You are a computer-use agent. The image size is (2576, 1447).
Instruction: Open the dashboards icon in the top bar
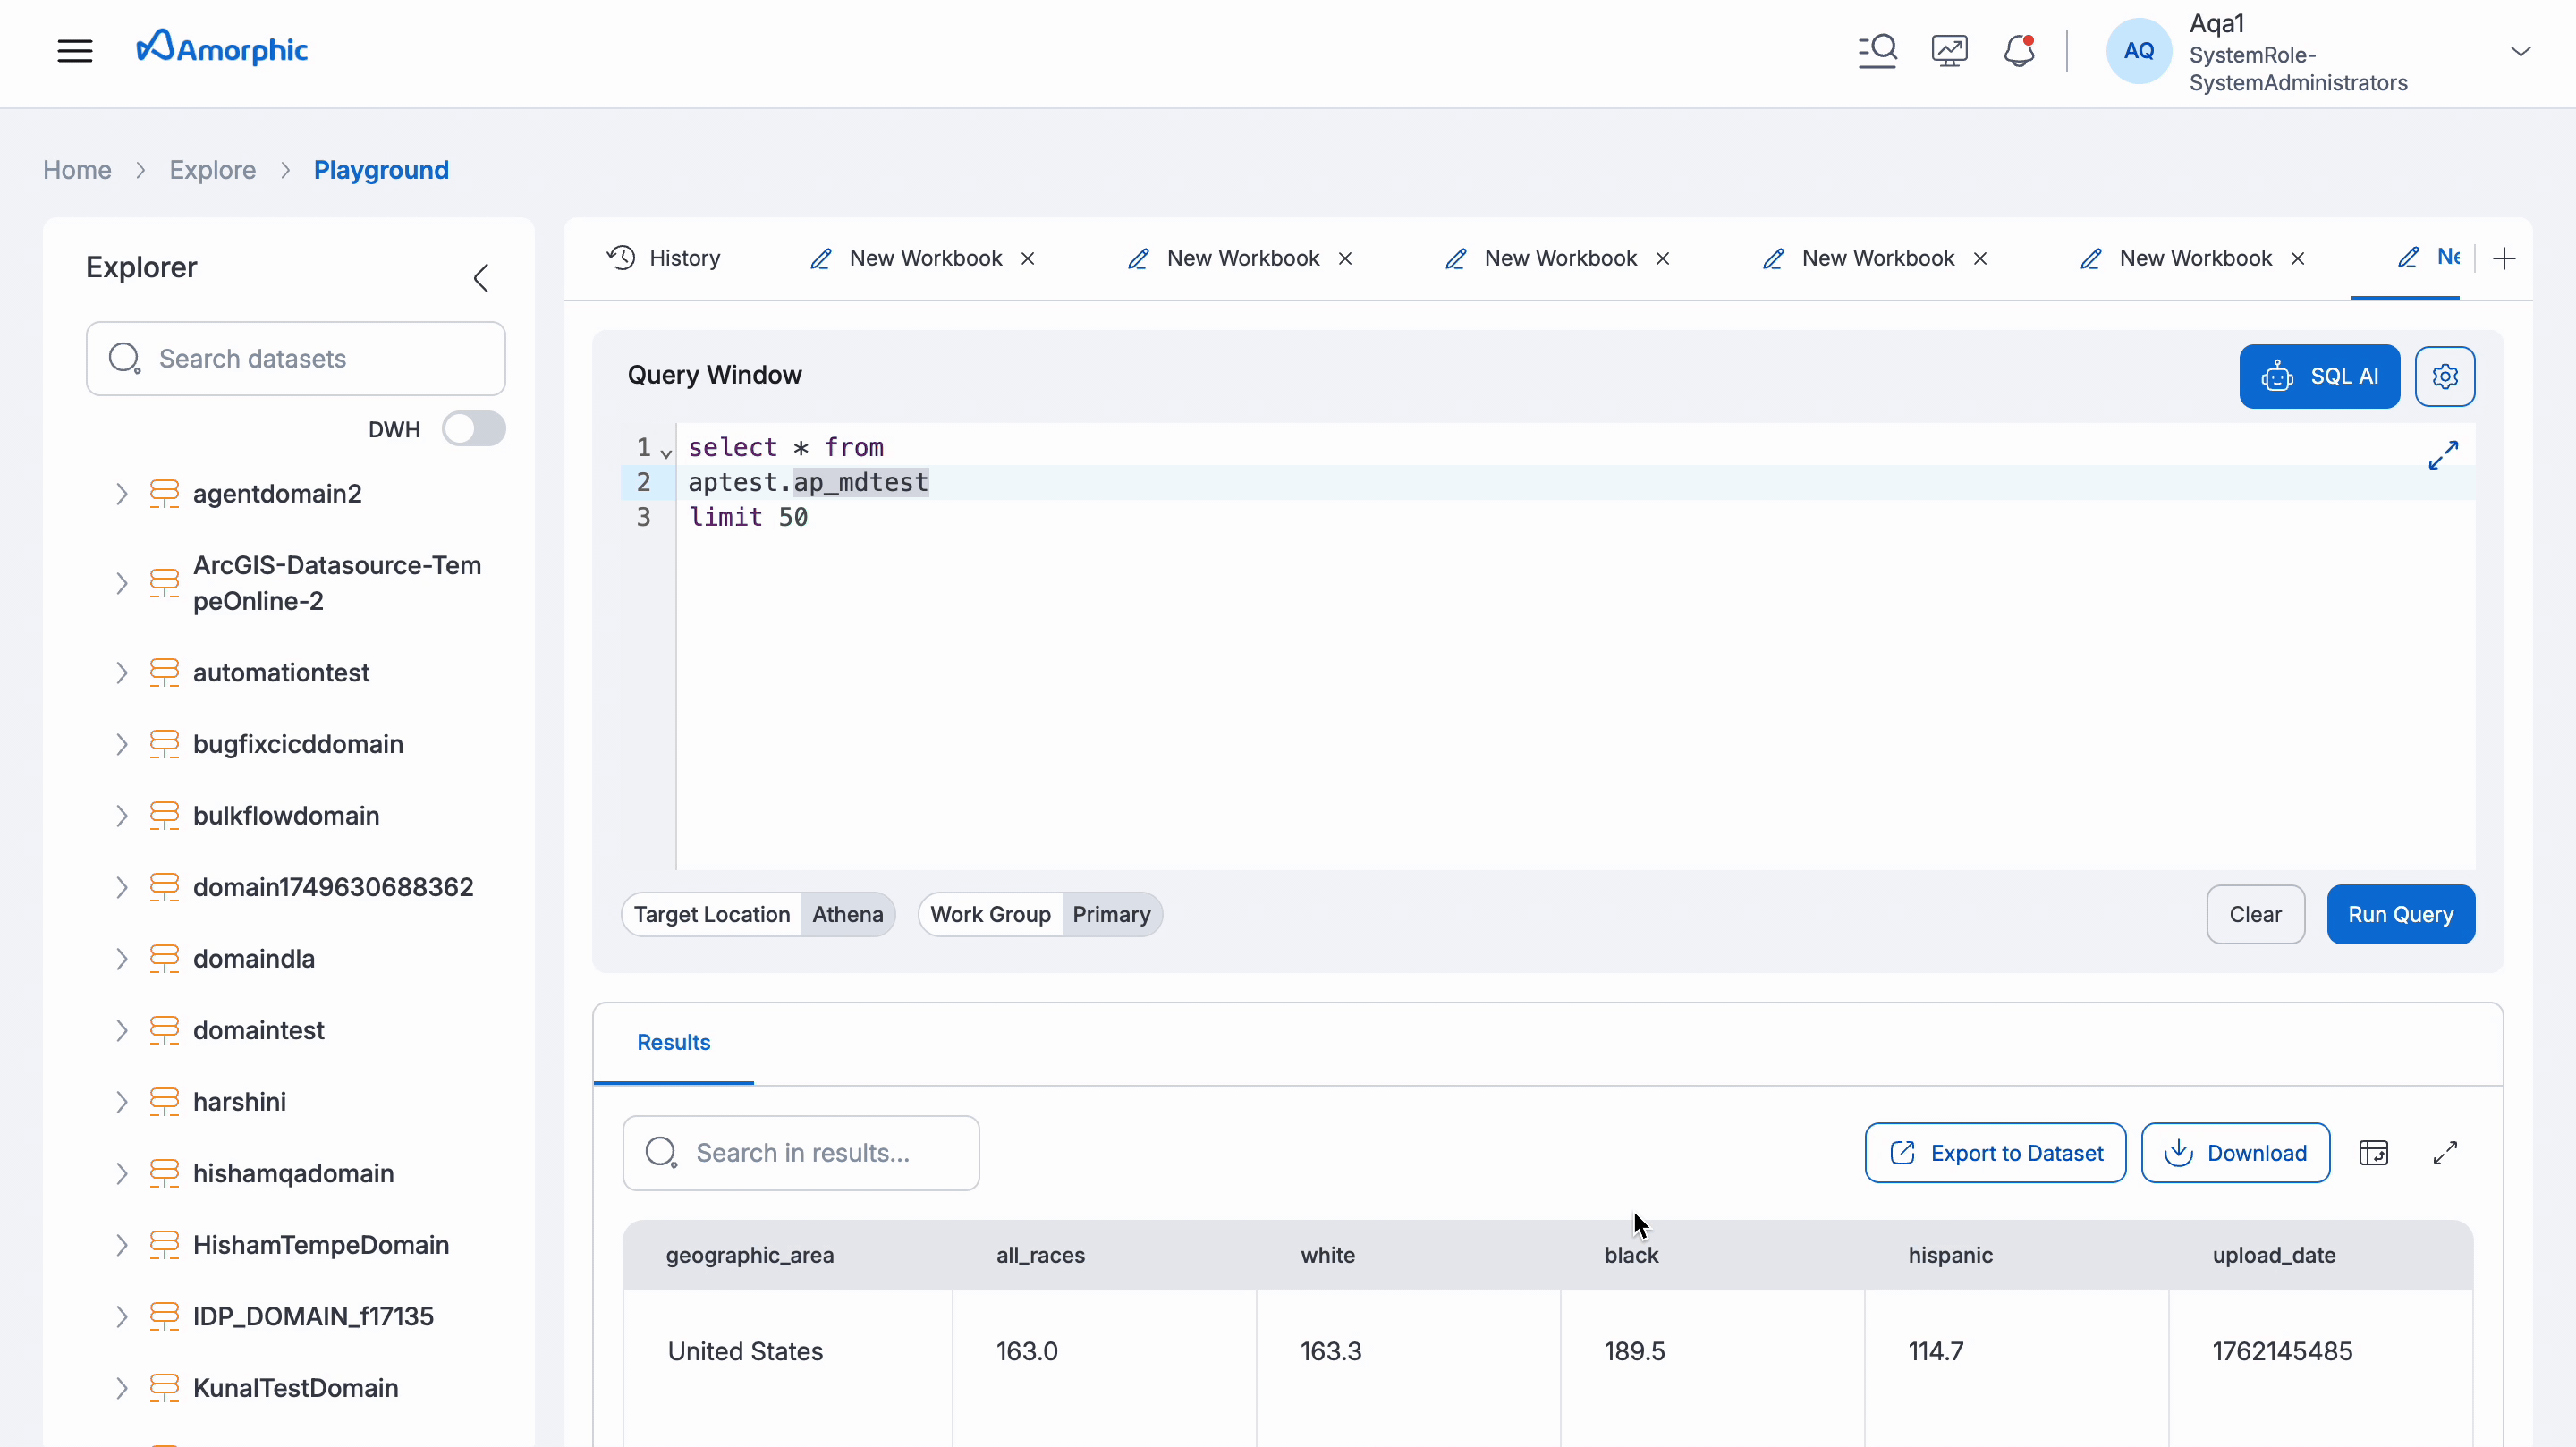(x=1948, y=50)
